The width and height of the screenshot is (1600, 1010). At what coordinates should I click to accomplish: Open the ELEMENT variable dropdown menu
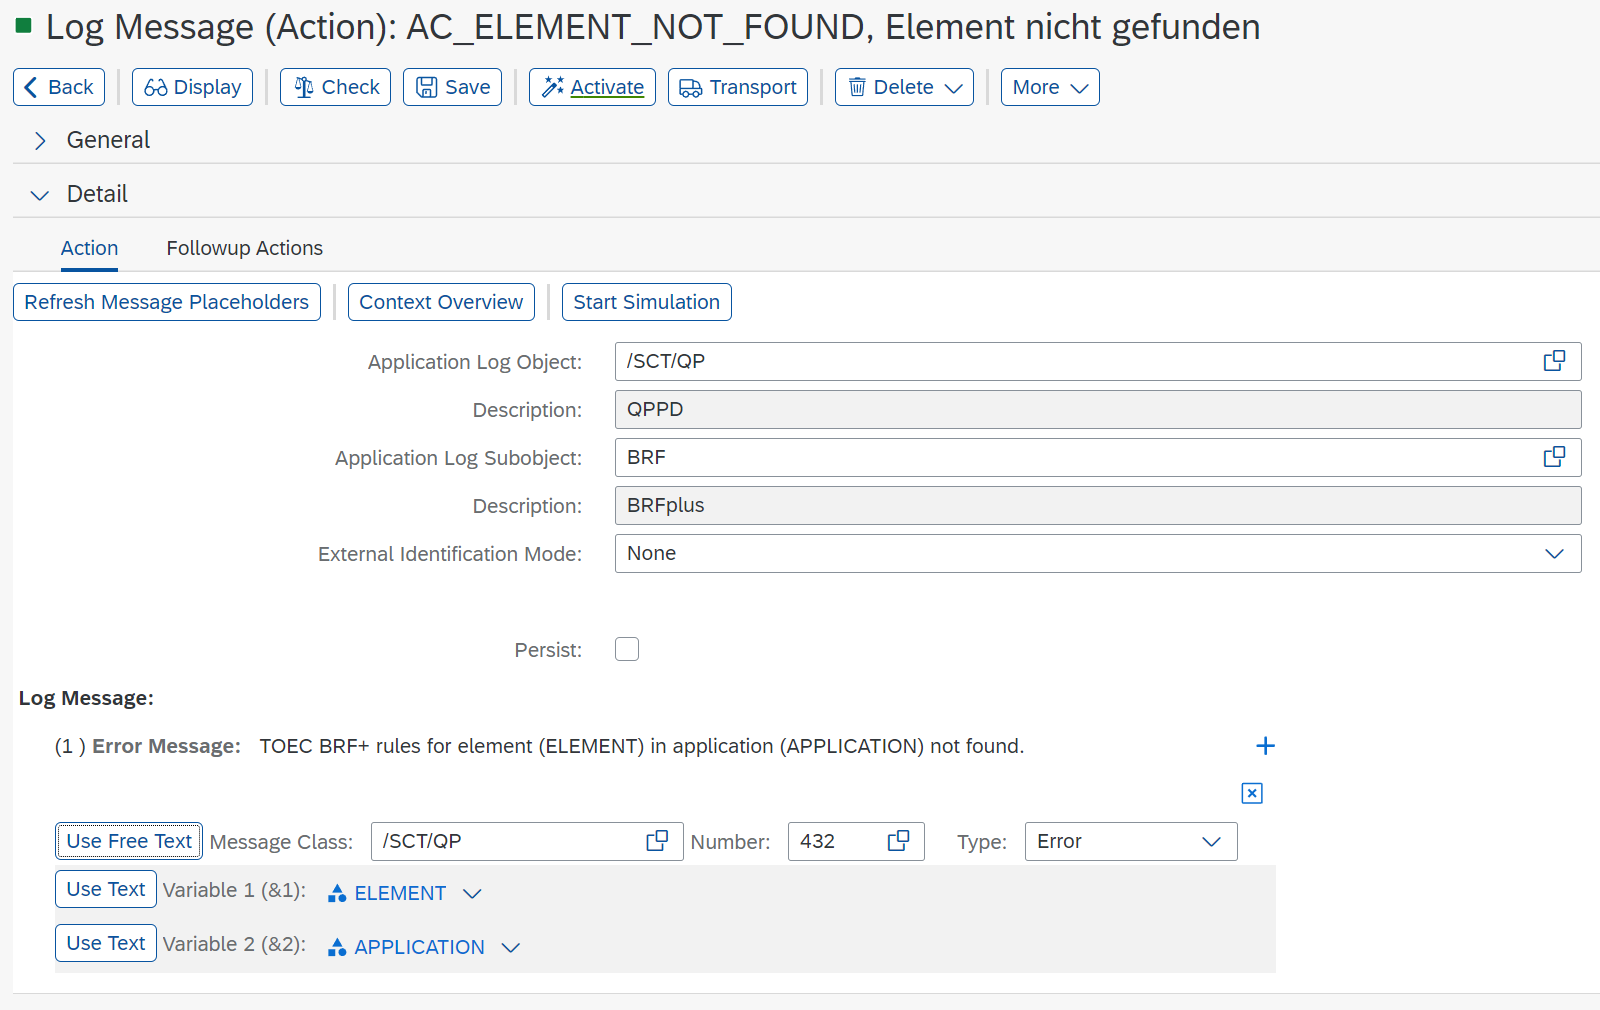472,893
